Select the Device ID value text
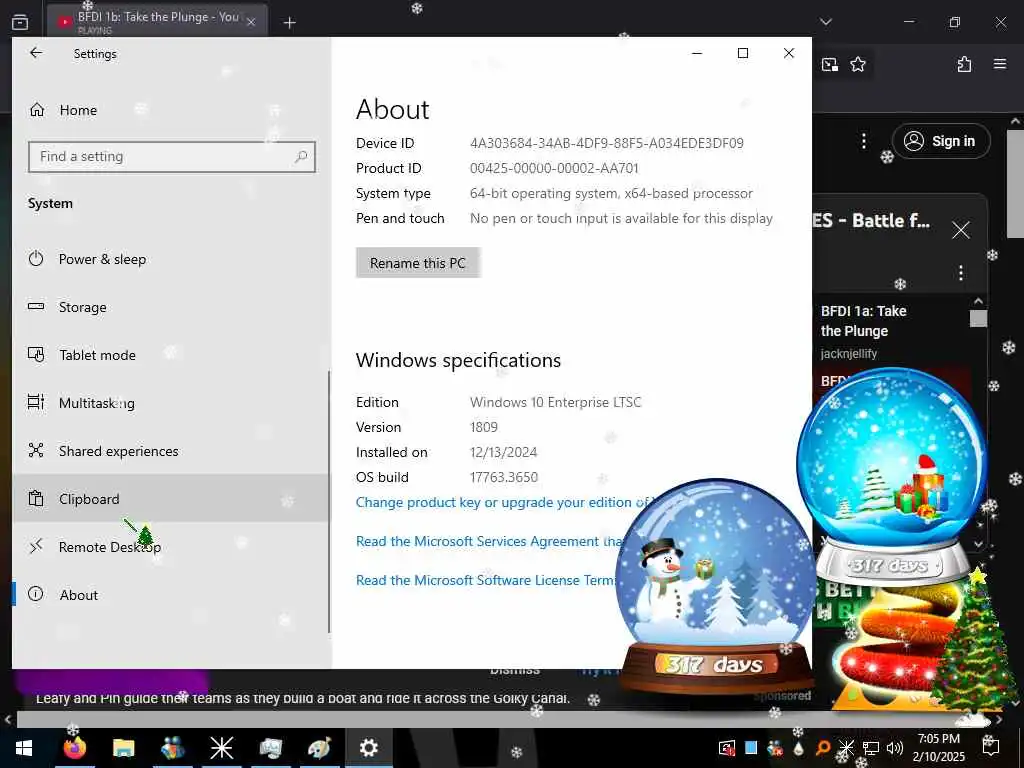 click(607, 143)
